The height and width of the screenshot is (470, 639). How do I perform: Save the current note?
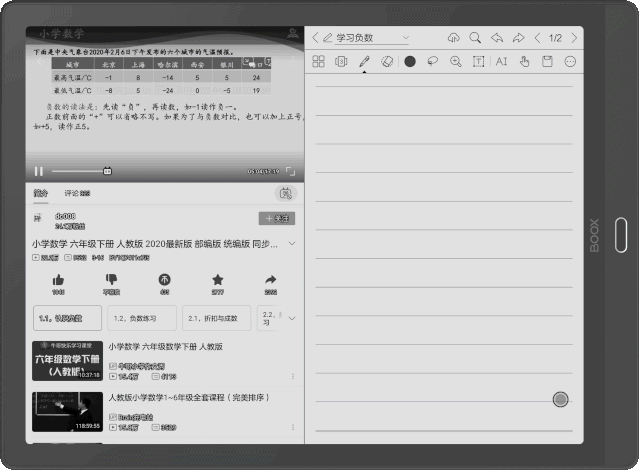pos(547,62)
